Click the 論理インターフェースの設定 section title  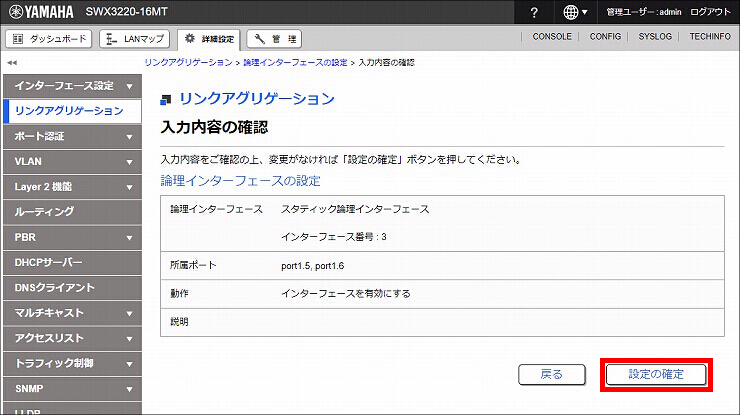(240, 181)
